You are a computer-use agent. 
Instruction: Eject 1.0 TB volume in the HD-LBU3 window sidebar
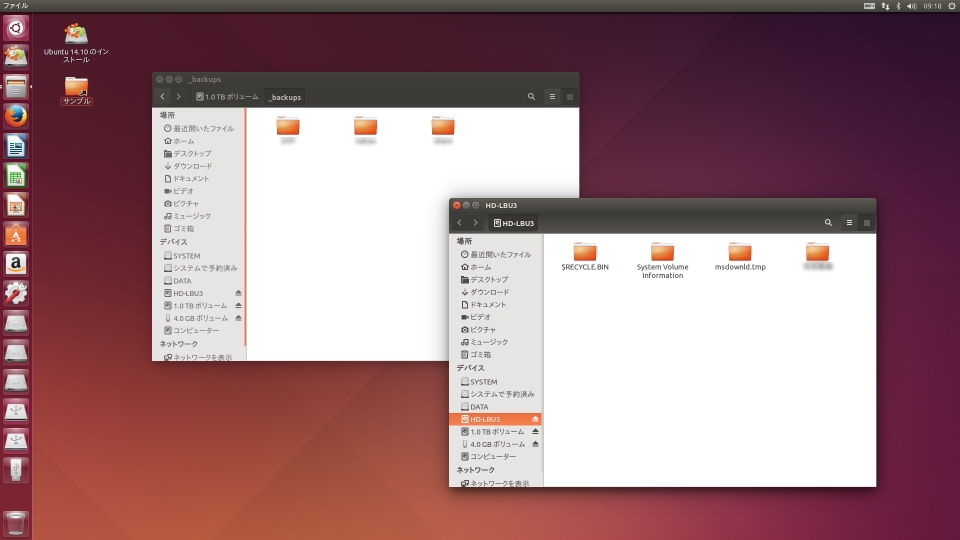click(535, 432)
